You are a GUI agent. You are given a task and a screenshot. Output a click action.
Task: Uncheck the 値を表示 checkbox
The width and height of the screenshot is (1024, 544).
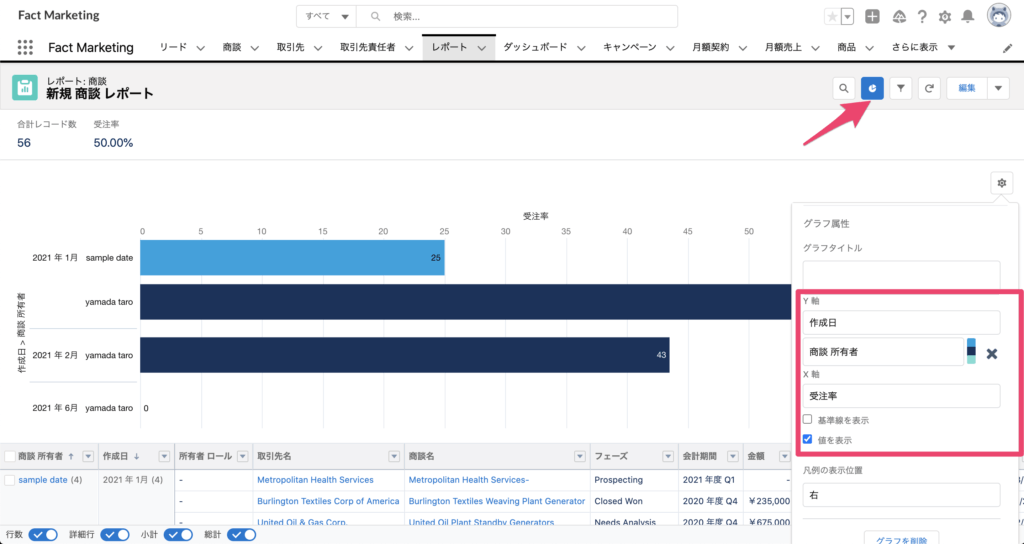(x=807, y=440)
